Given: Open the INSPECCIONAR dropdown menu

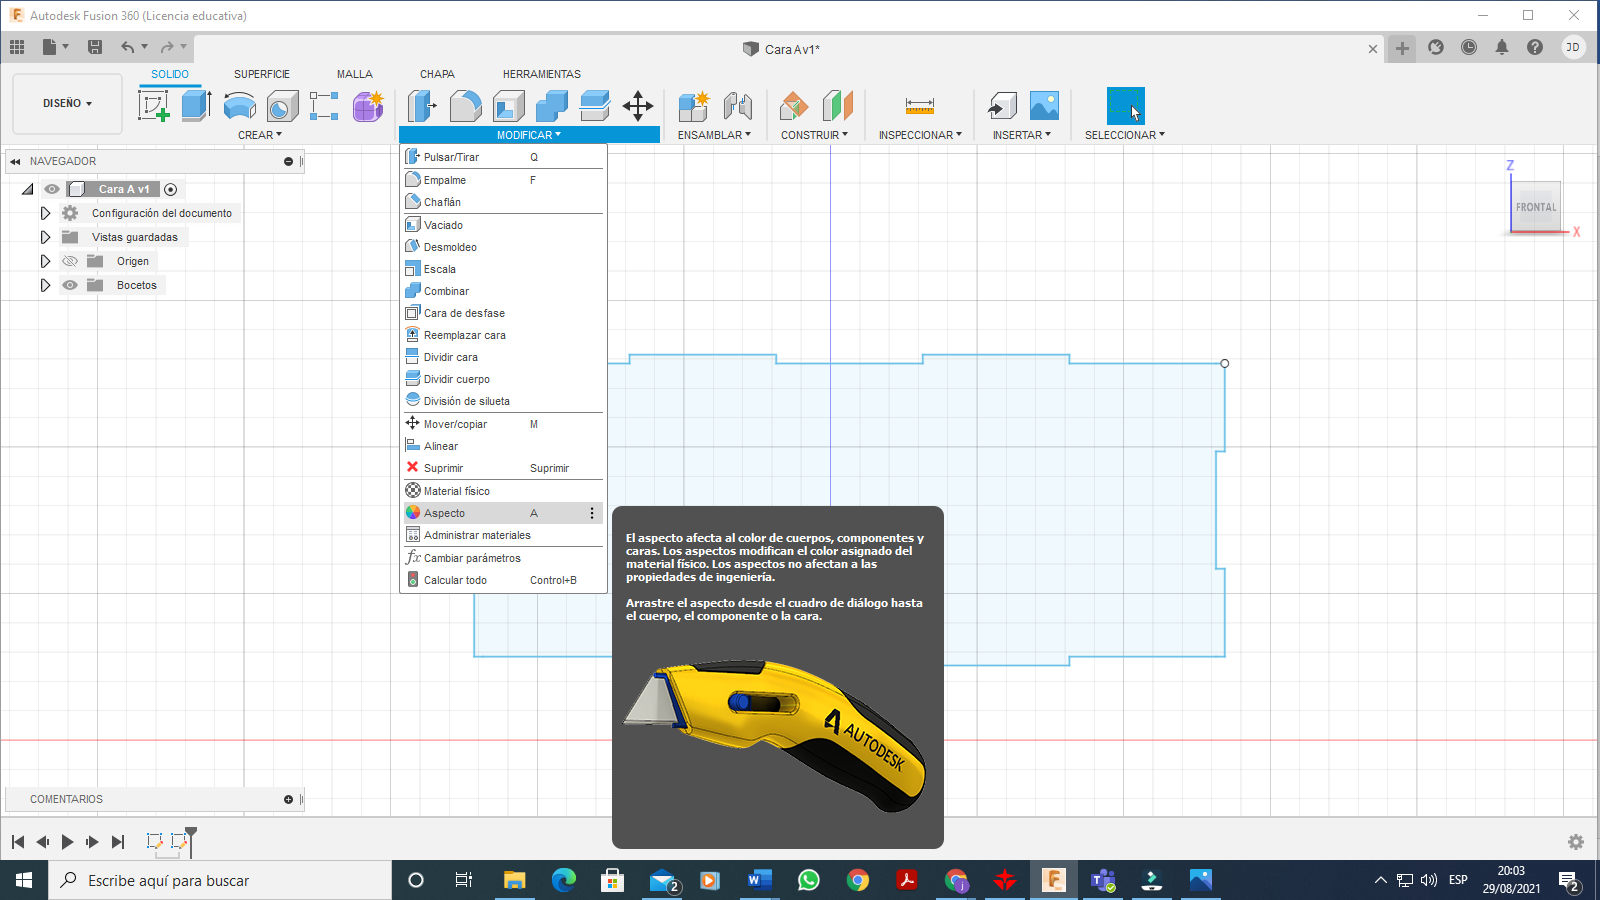Looking at the screenshot, I should [920, 135].
